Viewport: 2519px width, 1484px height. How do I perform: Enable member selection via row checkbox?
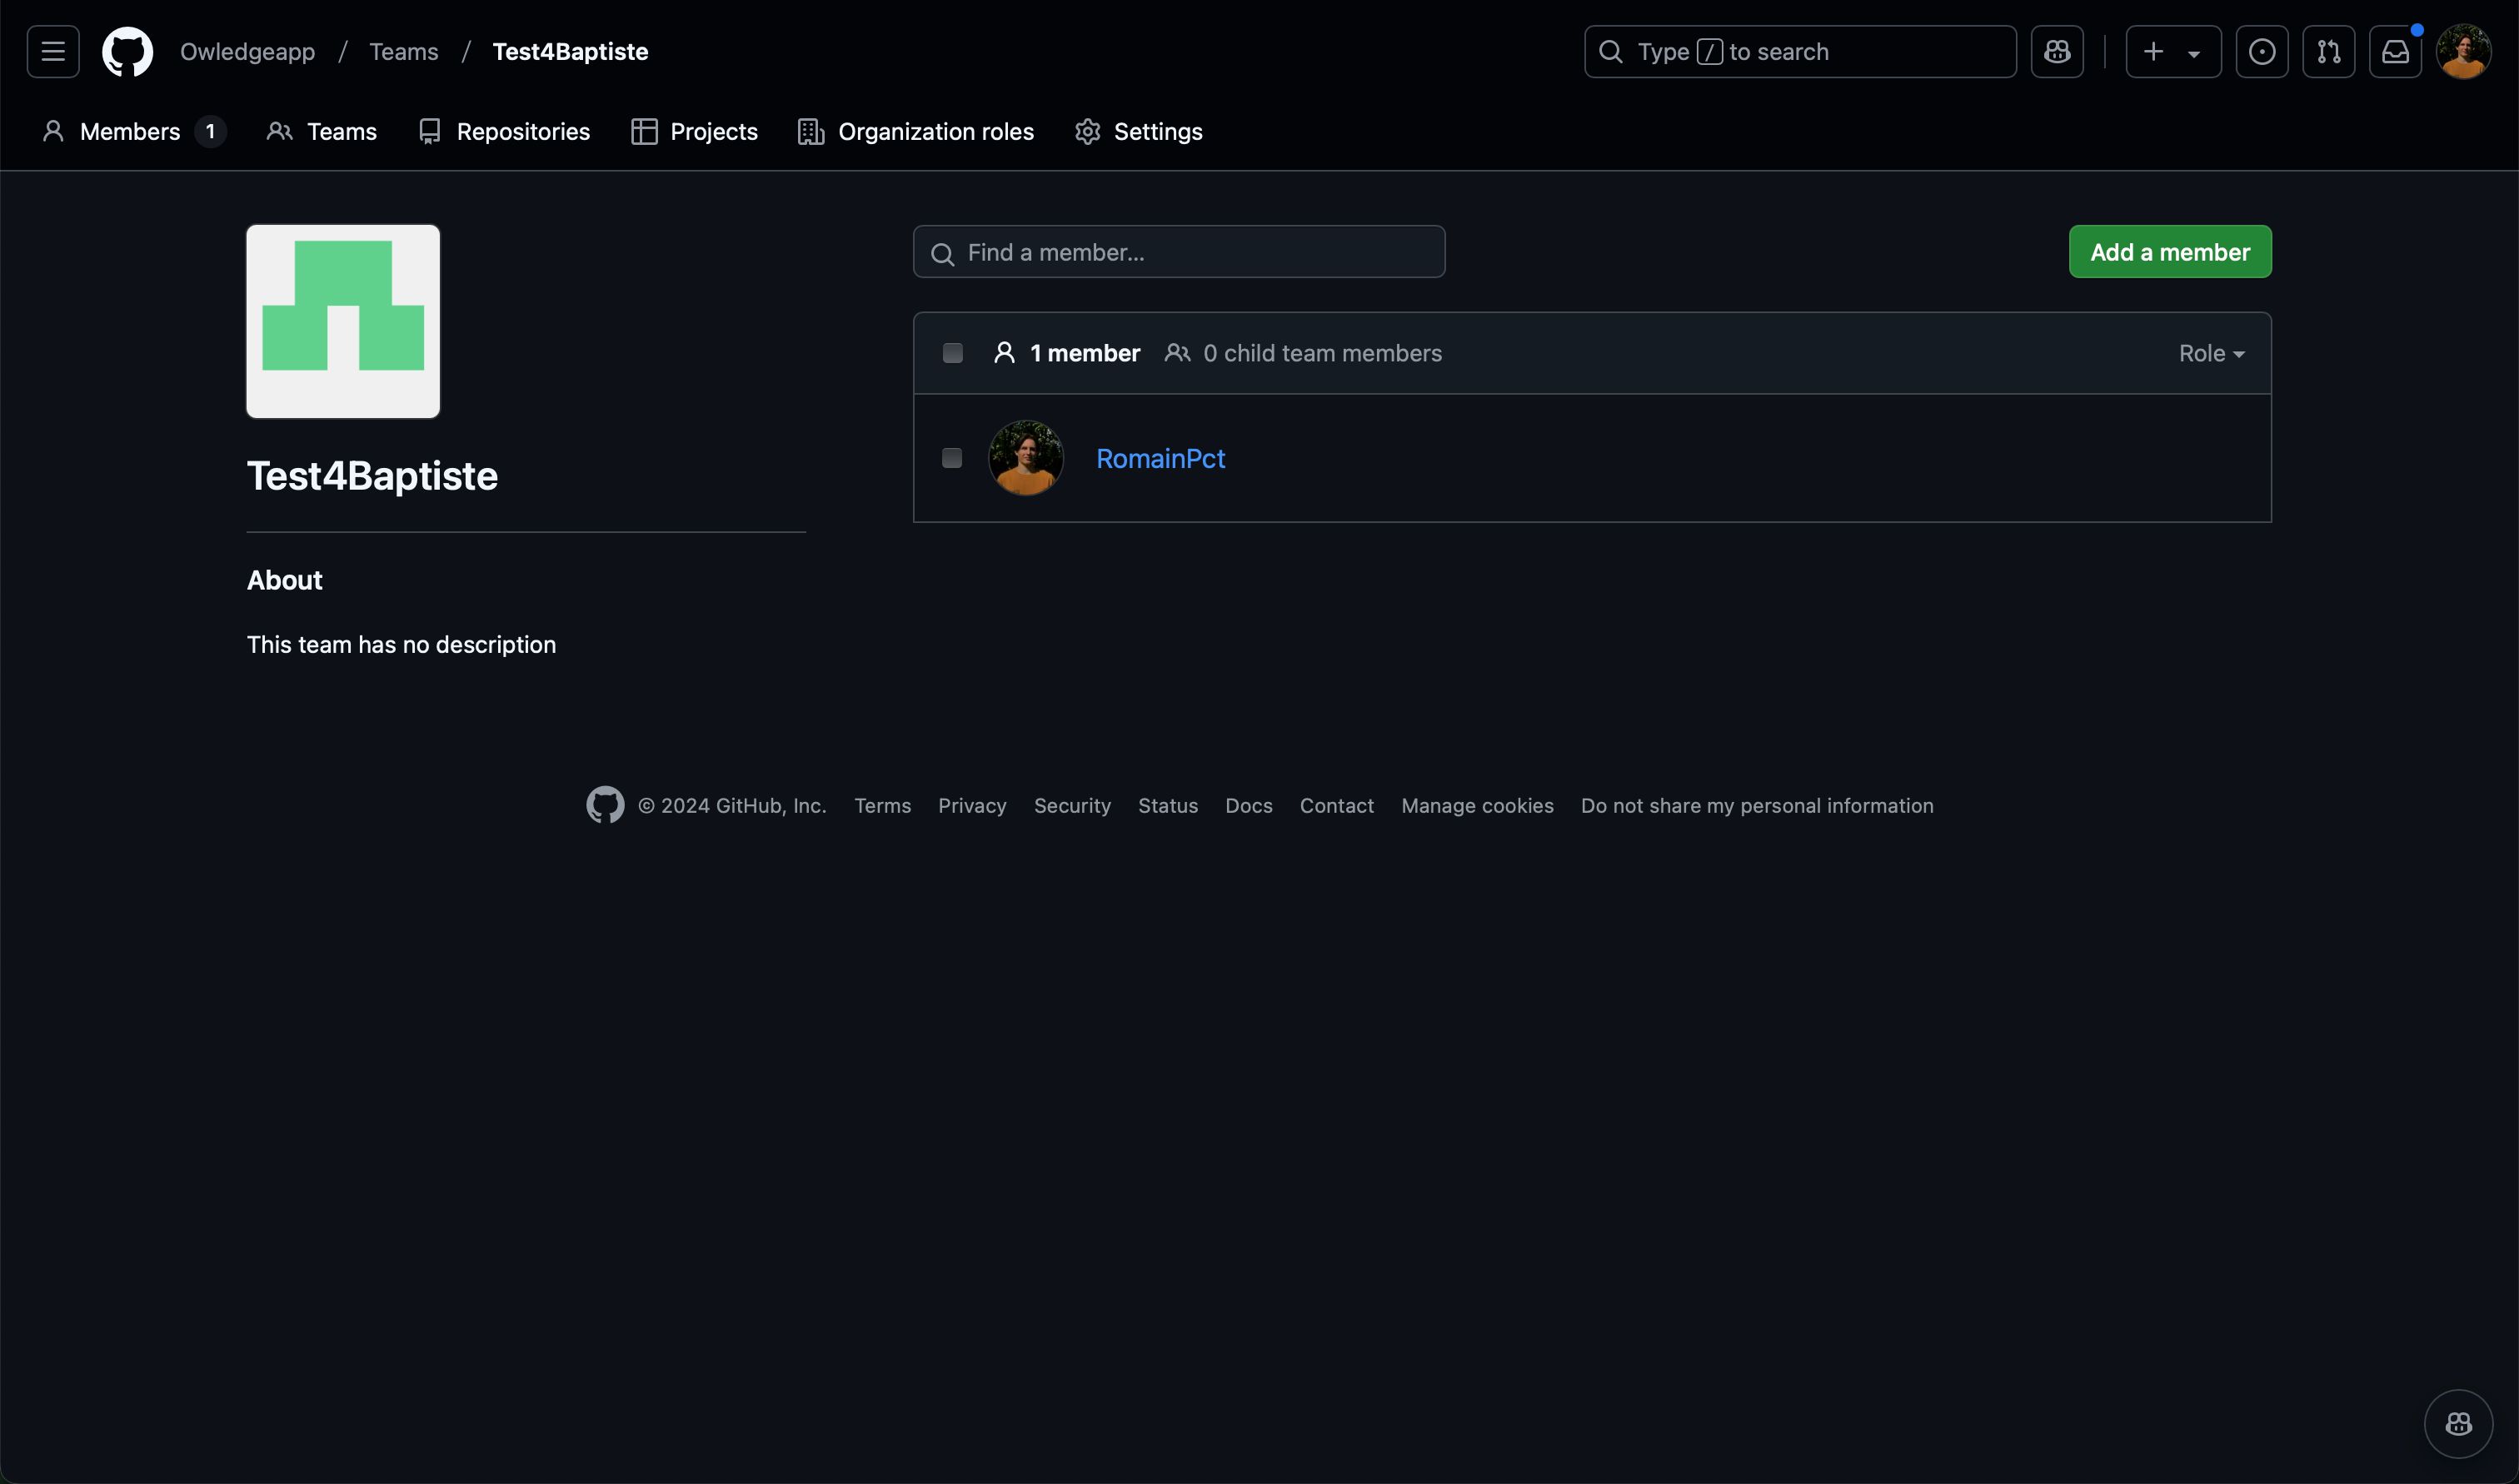click(x=952, y=457)
